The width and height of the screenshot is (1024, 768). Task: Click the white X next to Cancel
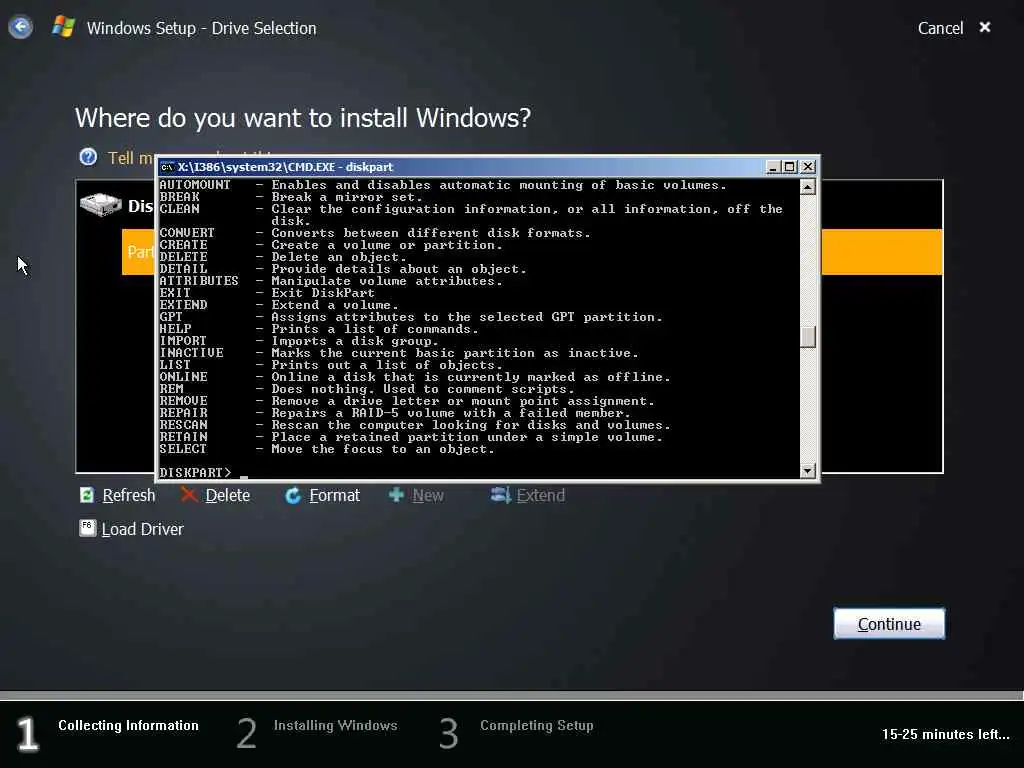(985, 27)
